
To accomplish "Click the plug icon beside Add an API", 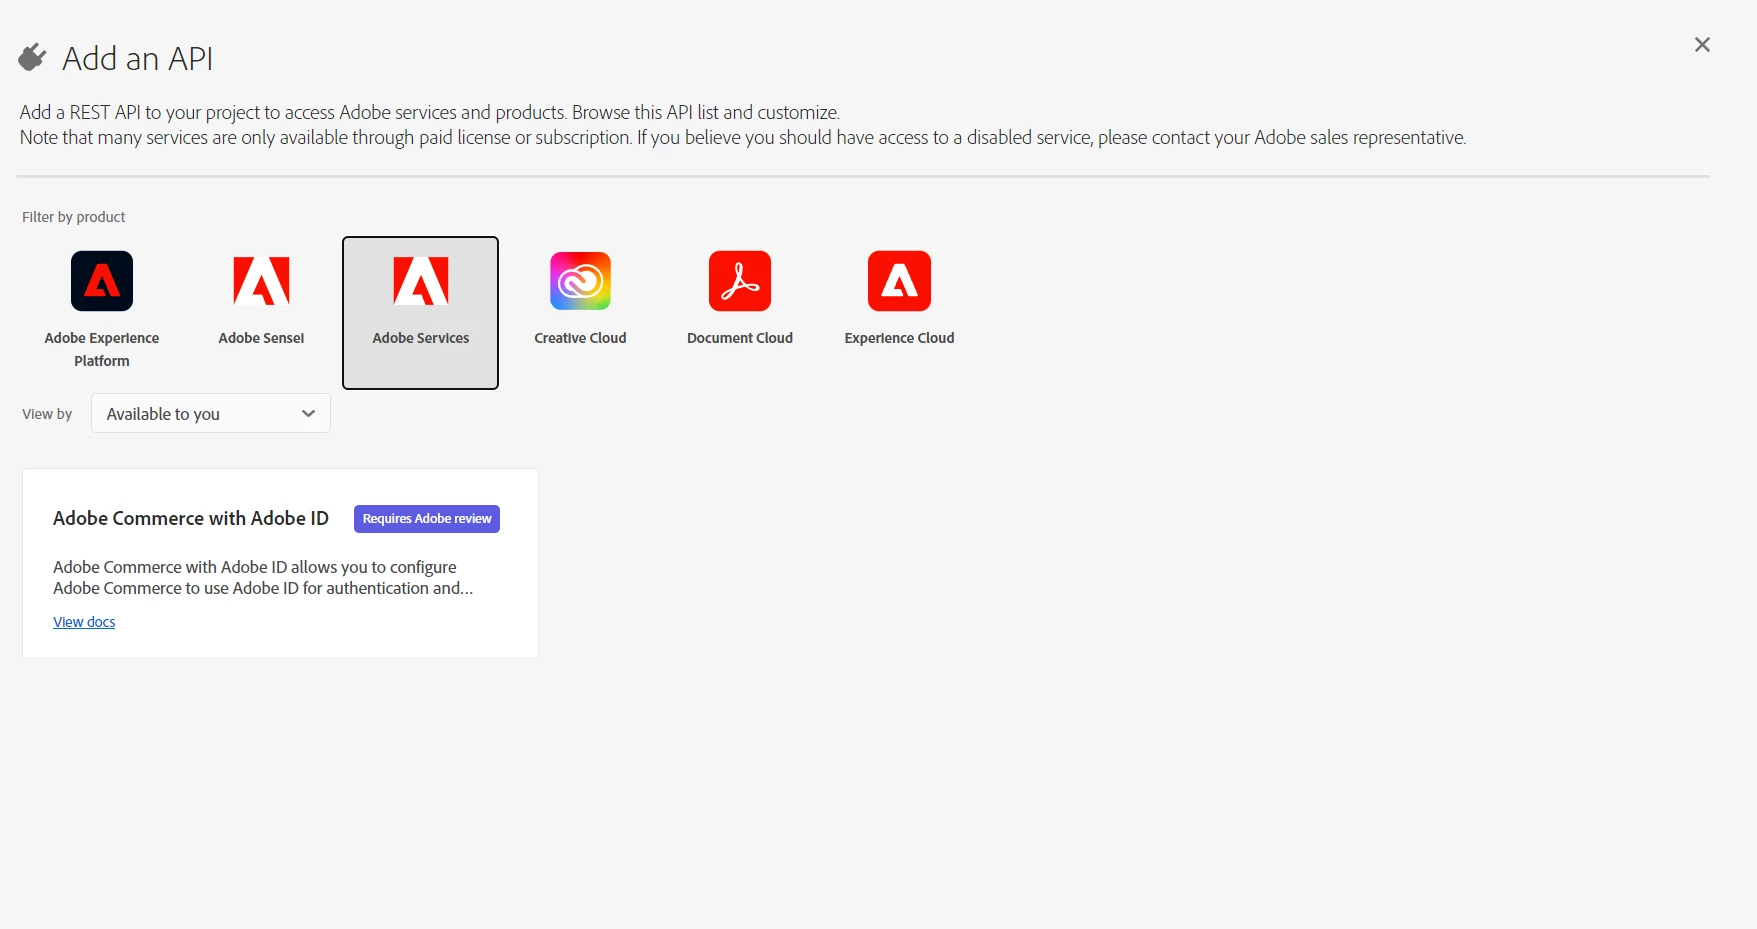I will (32, 58).
